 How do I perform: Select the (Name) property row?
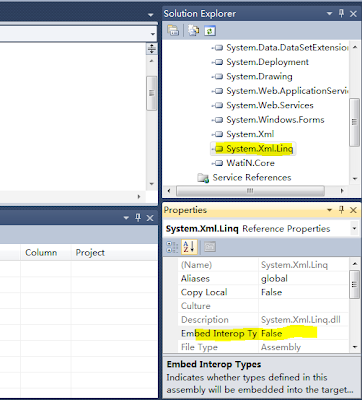pyautogui.click(x=263, y=265)
